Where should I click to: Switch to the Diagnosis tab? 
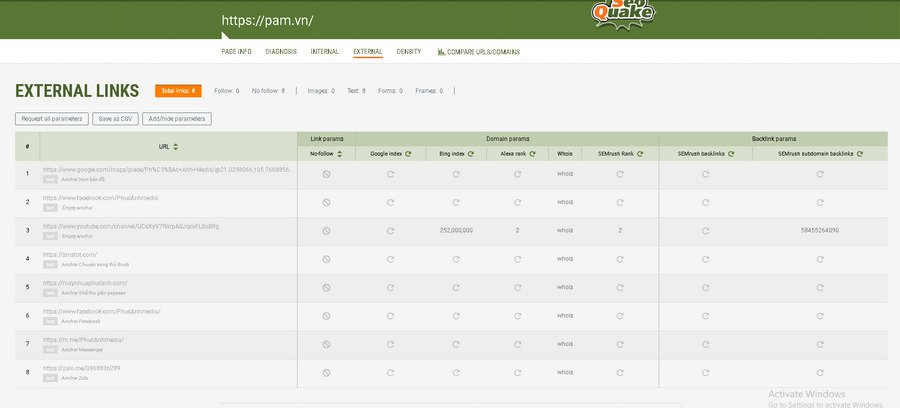coord(281,51)
